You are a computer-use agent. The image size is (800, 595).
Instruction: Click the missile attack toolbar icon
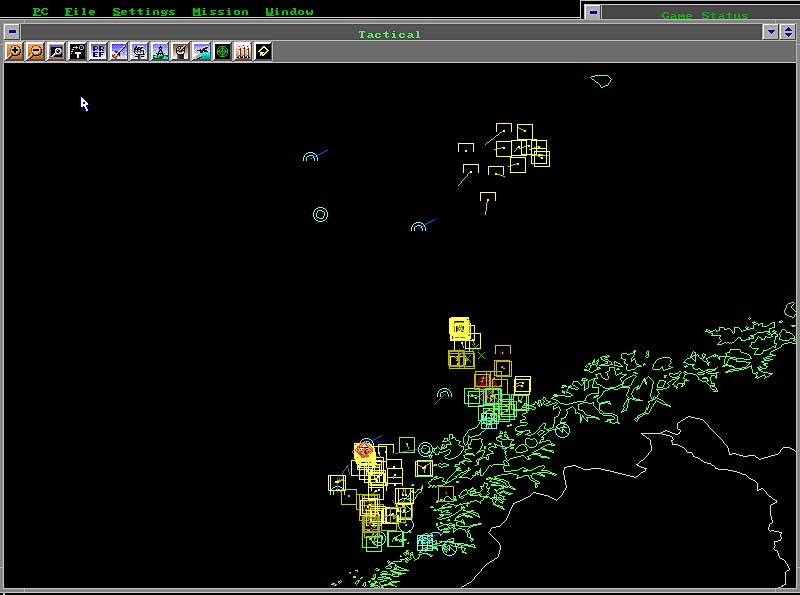[118, 52]
